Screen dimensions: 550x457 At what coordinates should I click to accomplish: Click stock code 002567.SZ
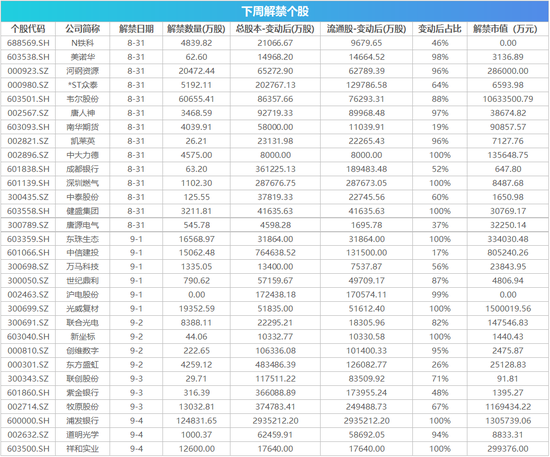pos(28,113)
